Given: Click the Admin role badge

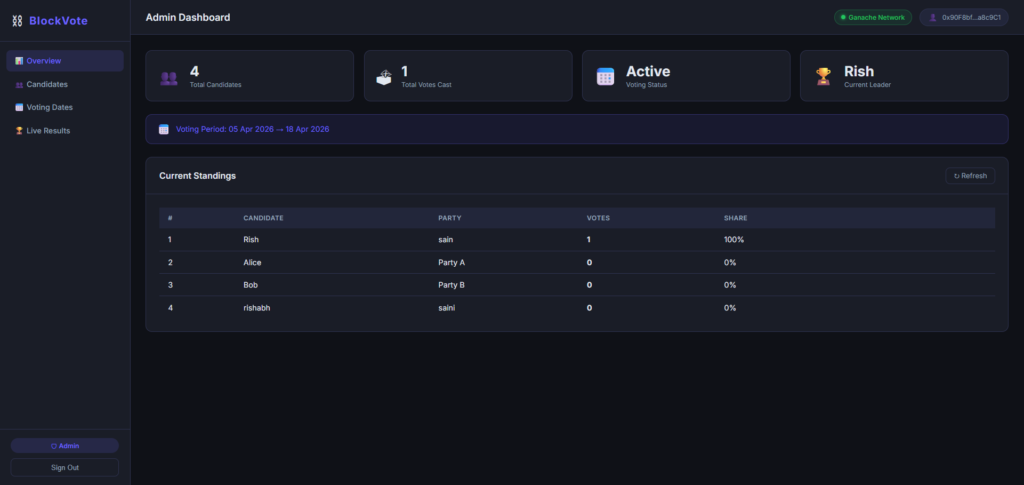Looking at the screenshot, I should (x=65, y=445).
